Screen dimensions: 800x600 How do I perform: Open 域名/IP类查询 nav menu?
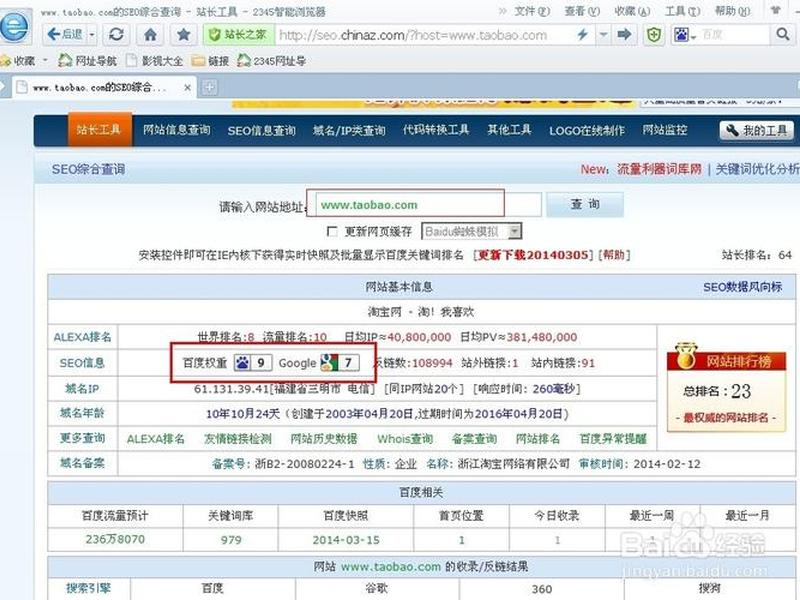click(349, 130)
